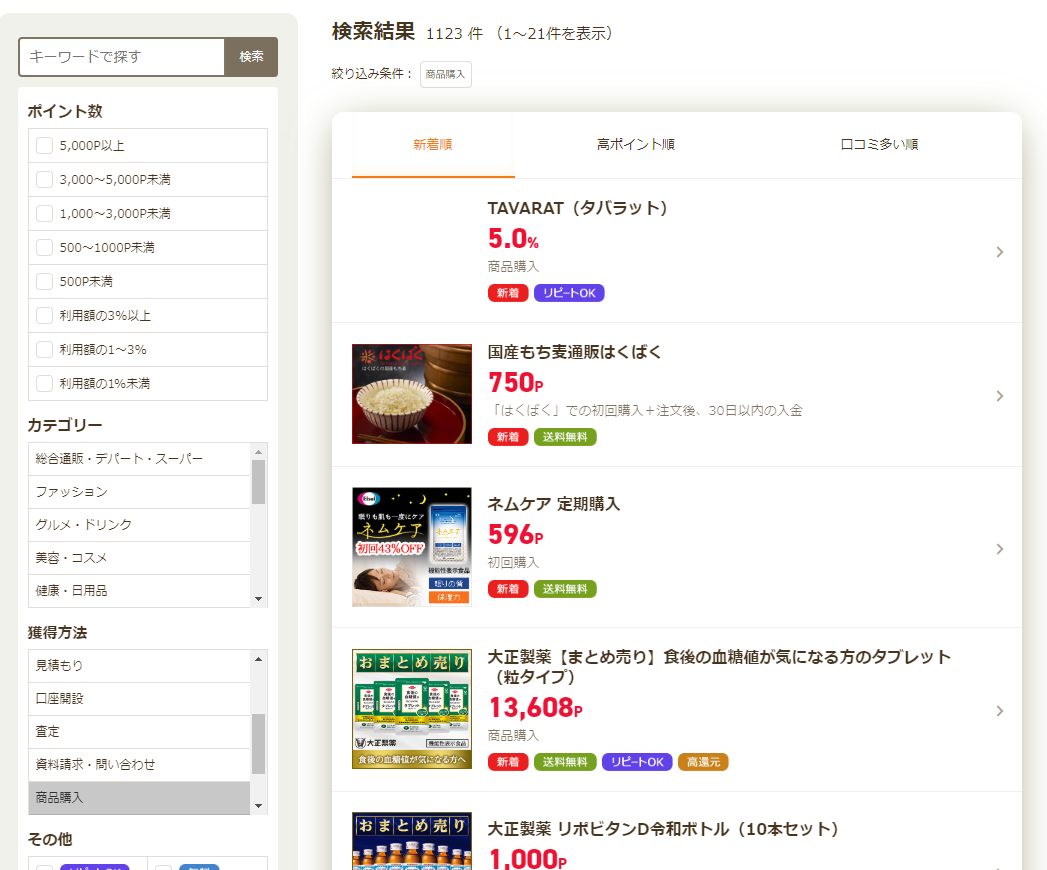Open the ネムケア product image
This screenshot has height=870, width=1047.
(411, 547)
